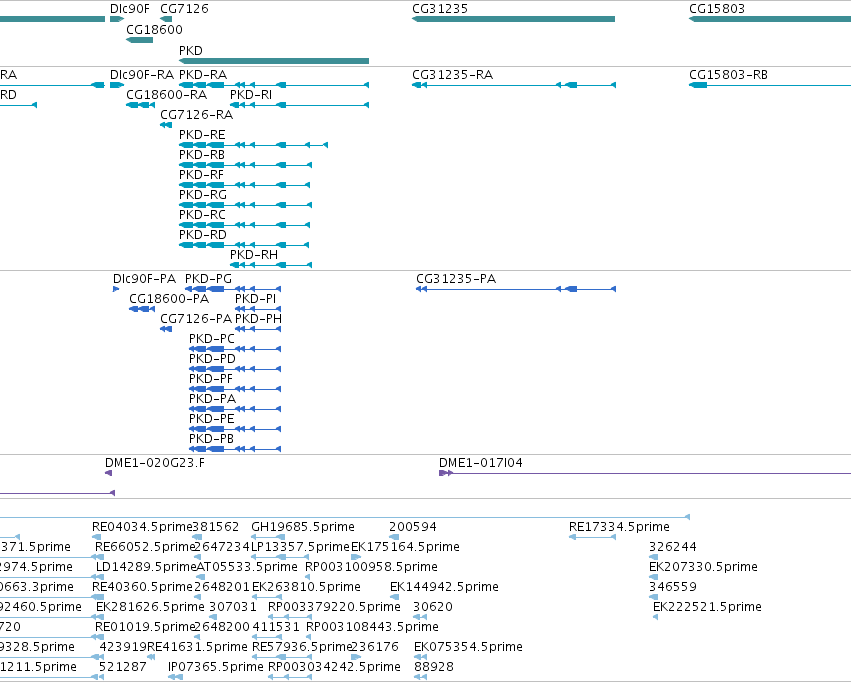Select the Dlc90F gene label
Image resolution: width=851 pixels, height=682 pixels.
tap(130, 9)
